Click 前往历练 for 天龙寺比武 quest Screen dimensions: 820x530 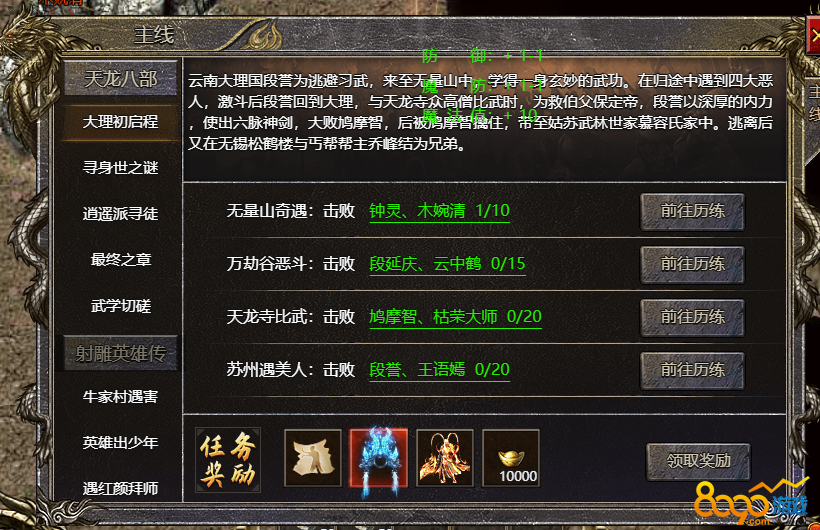(692, 317)
